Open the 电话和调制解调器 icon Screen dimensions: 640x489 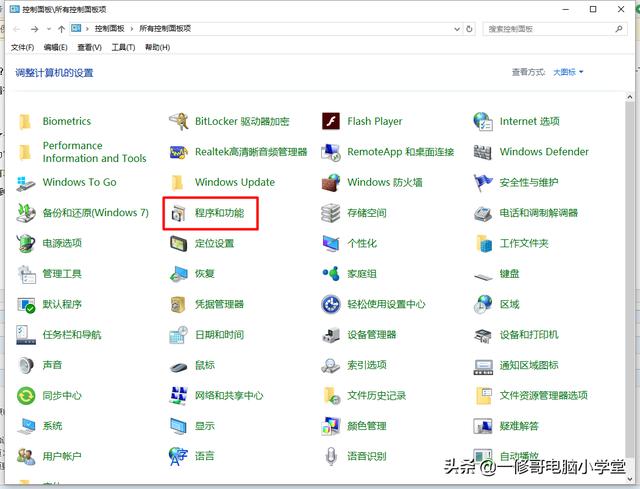483,213
